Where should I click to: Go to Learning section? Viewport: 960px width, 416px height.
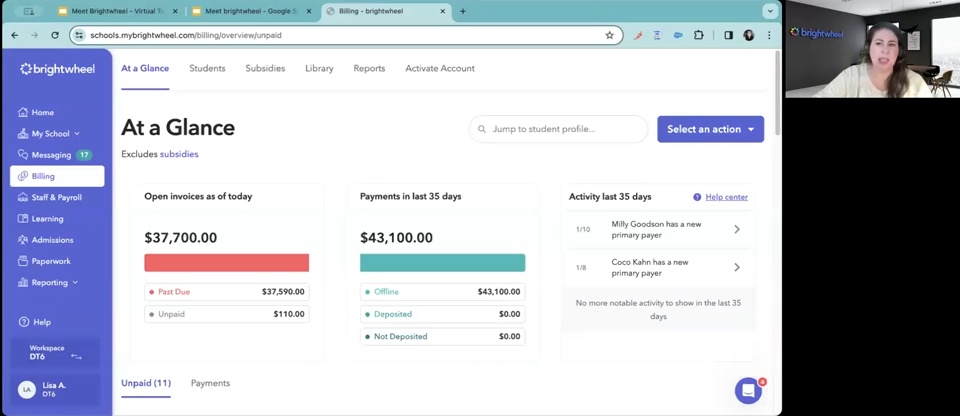[40, 219]
